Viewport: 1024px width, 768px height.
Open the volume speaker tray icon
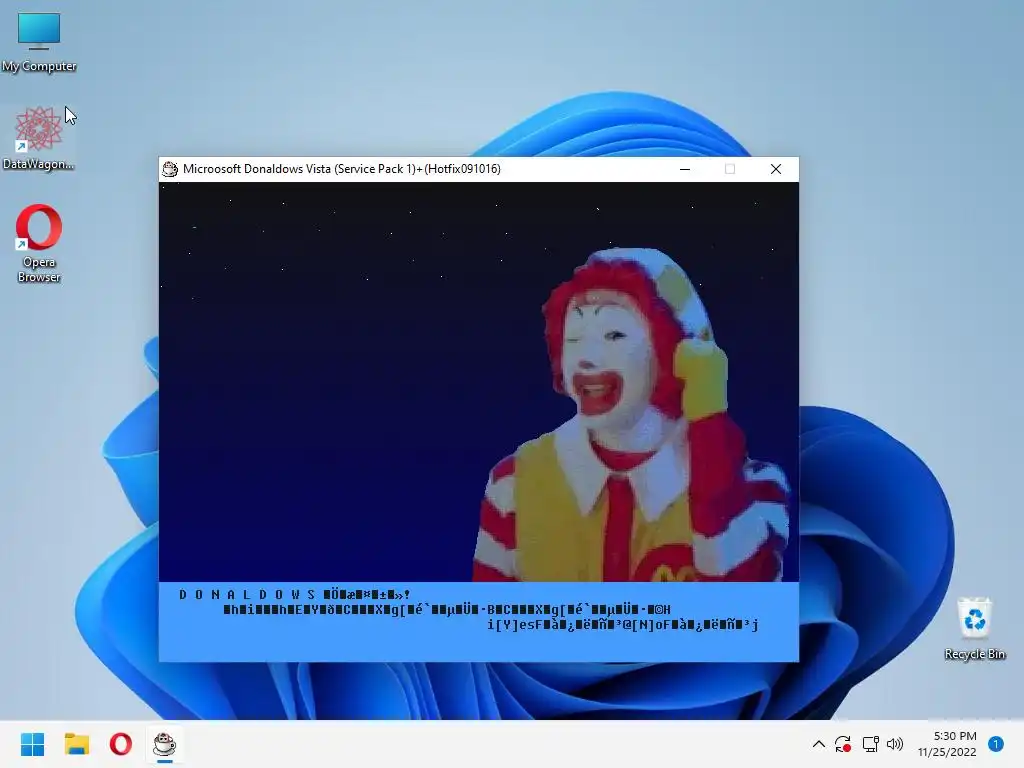(x=895, y=744)
